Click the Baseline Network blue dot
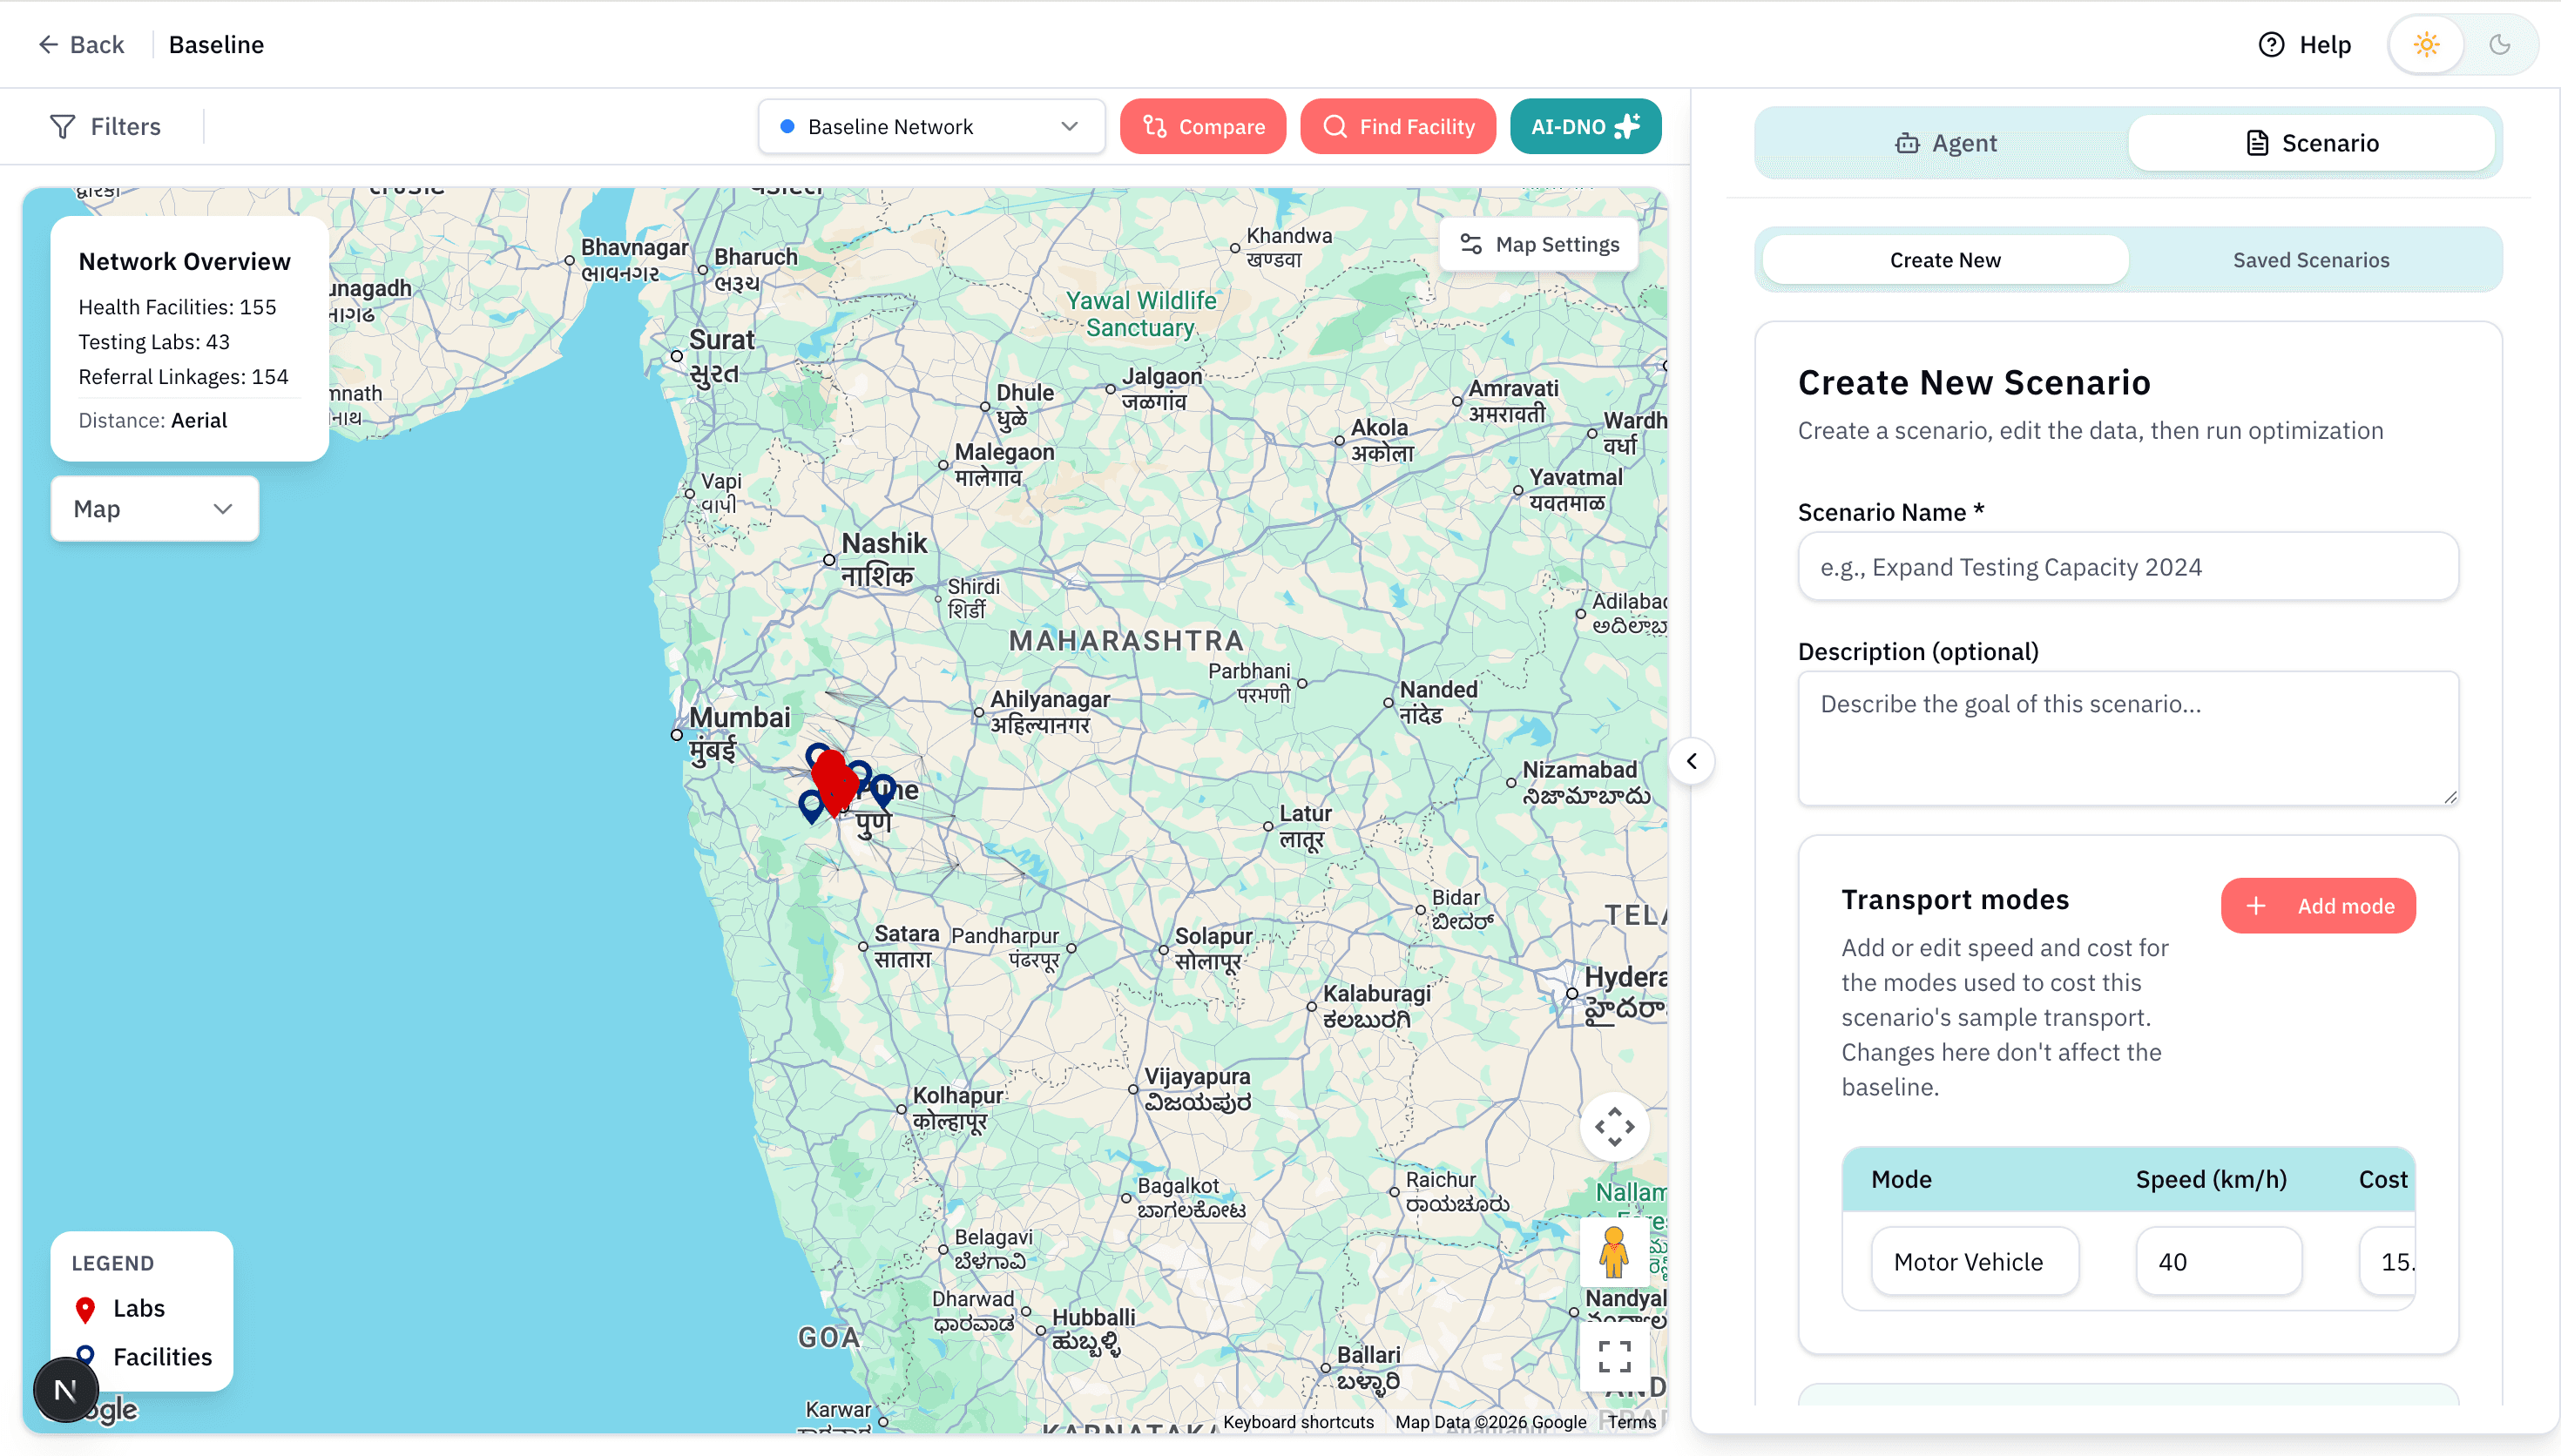 tap(787, 126)
